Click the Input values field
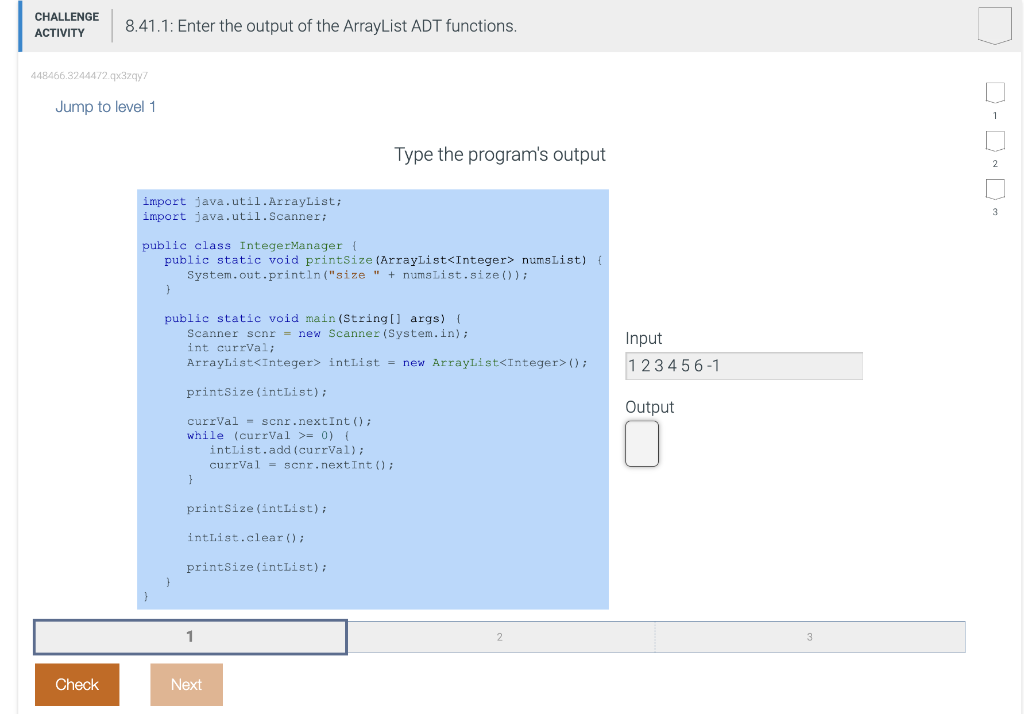This screenshot has height=714, width=1024. 743,365
